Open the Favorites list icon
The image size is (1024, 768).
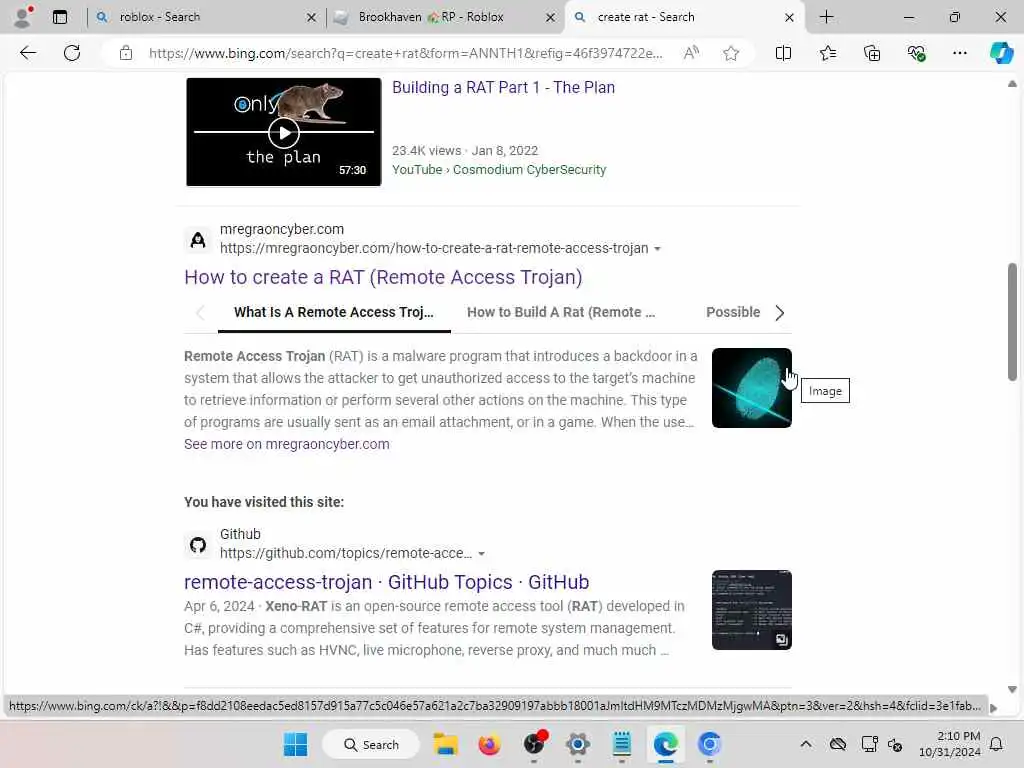pos(827,53)
